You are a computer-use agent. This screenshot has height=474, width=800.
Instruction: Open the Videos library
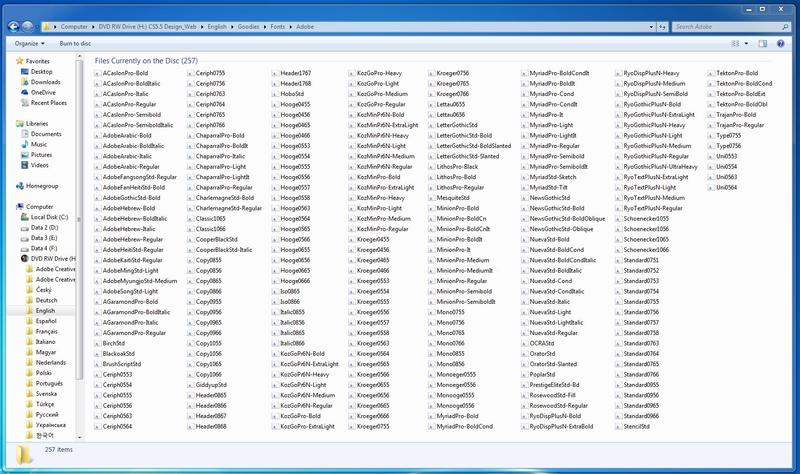click(x=35, y=165)
